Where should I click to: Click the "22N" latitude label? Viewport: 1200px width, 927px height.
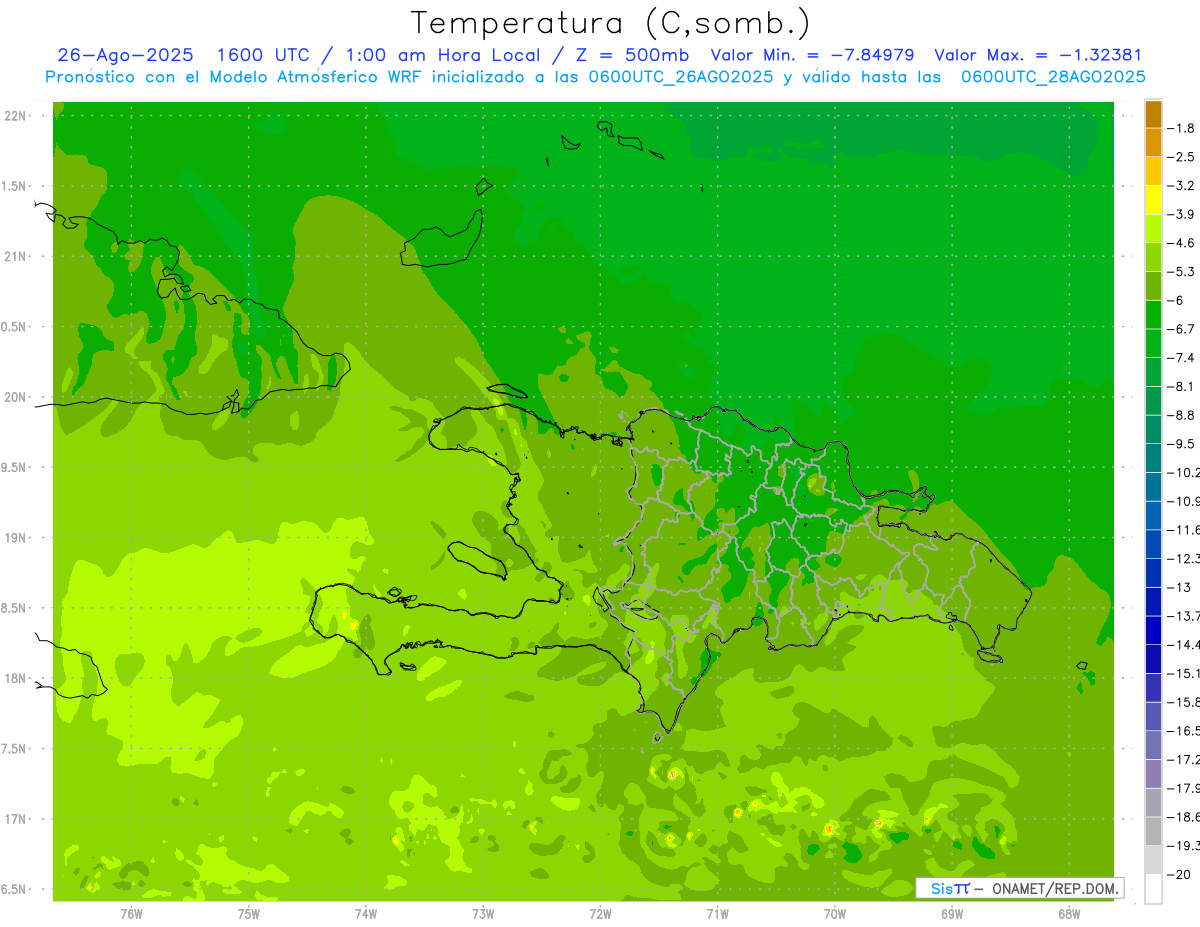coord(14,115)
